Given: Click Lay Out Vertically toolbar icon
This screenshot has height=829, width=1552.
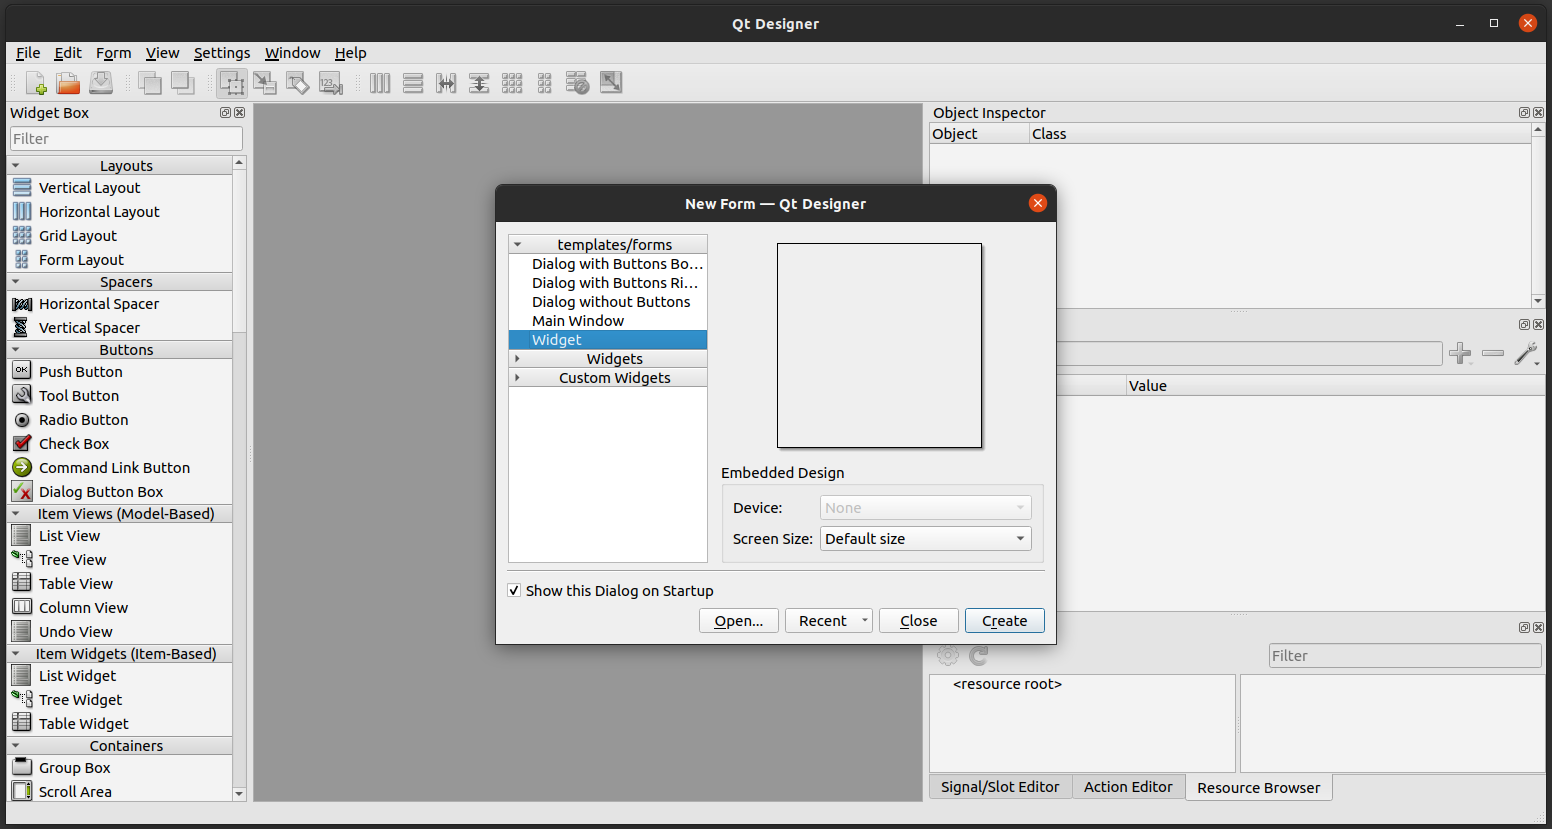Looking at the screenshot, I should 413,83.
